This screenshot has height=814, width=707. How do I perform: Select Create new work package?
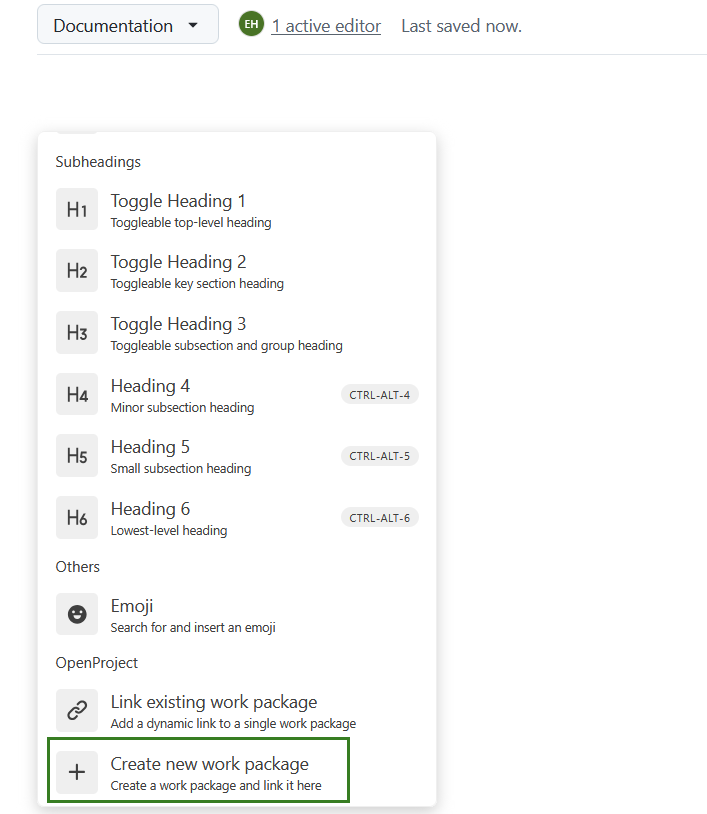[198, 770]
